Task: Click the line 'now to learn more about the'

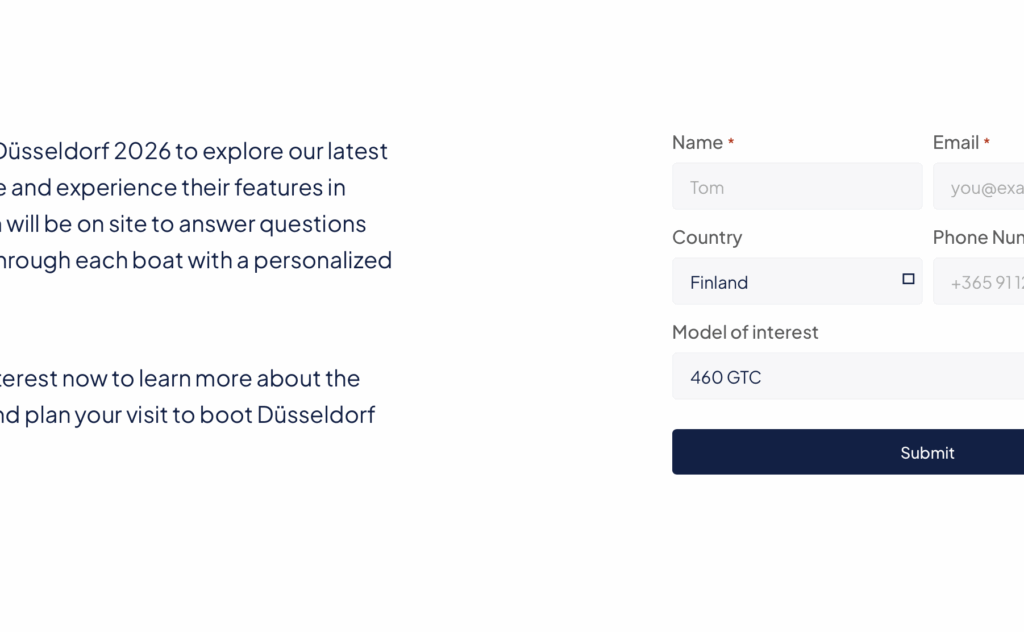Action: 180,378
